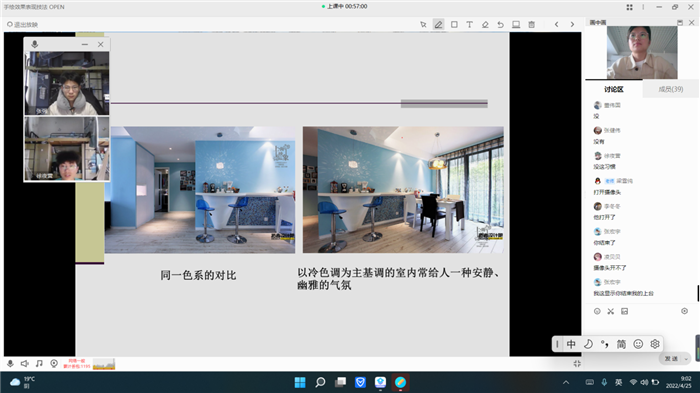The width and height of the screenshot is (700, 393).
Task: Toggle the microphone in the bottom toolbar
Action: [x=10, y=364]
